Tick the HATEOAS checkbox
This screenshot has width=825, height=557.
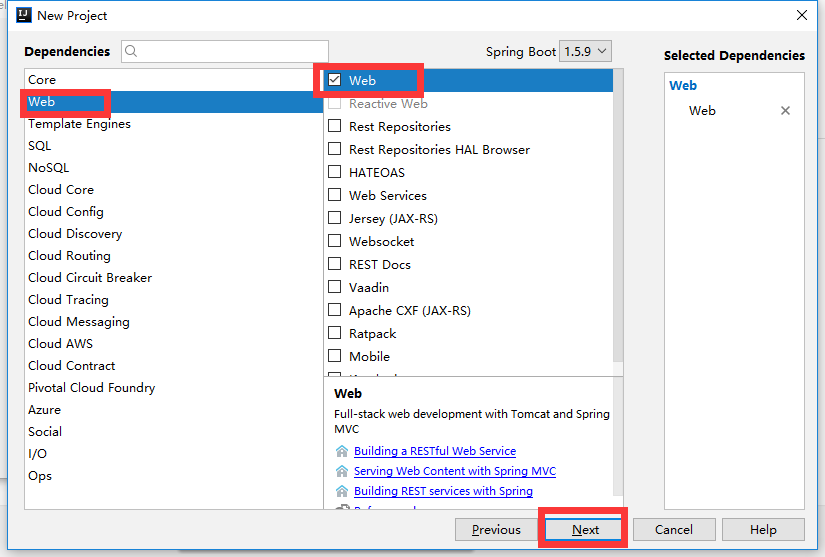[x=335, y=172]
